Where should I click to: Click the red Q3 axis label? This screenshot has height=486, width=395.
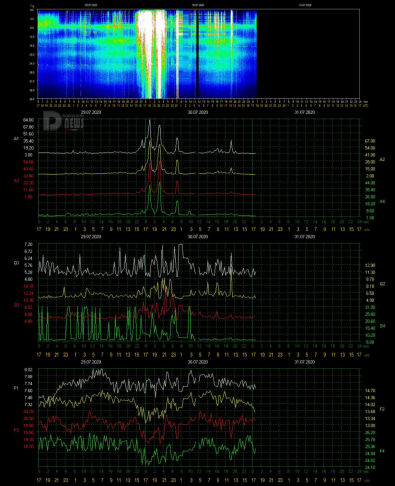(16, 305)
